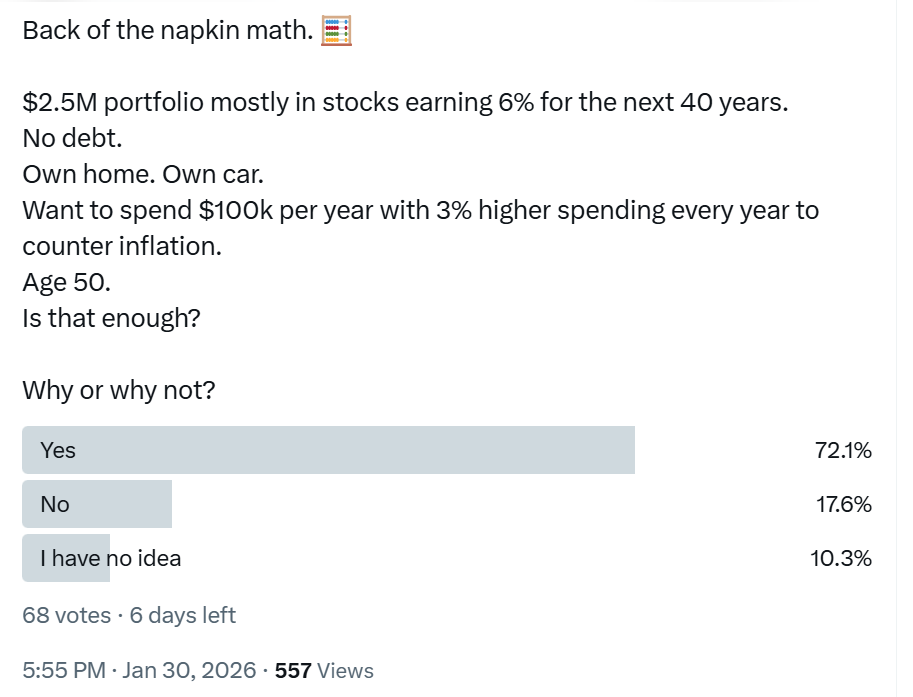Click the "No debt." line
The width and height of the screenshot is (913, 697).
click(72, 139)
